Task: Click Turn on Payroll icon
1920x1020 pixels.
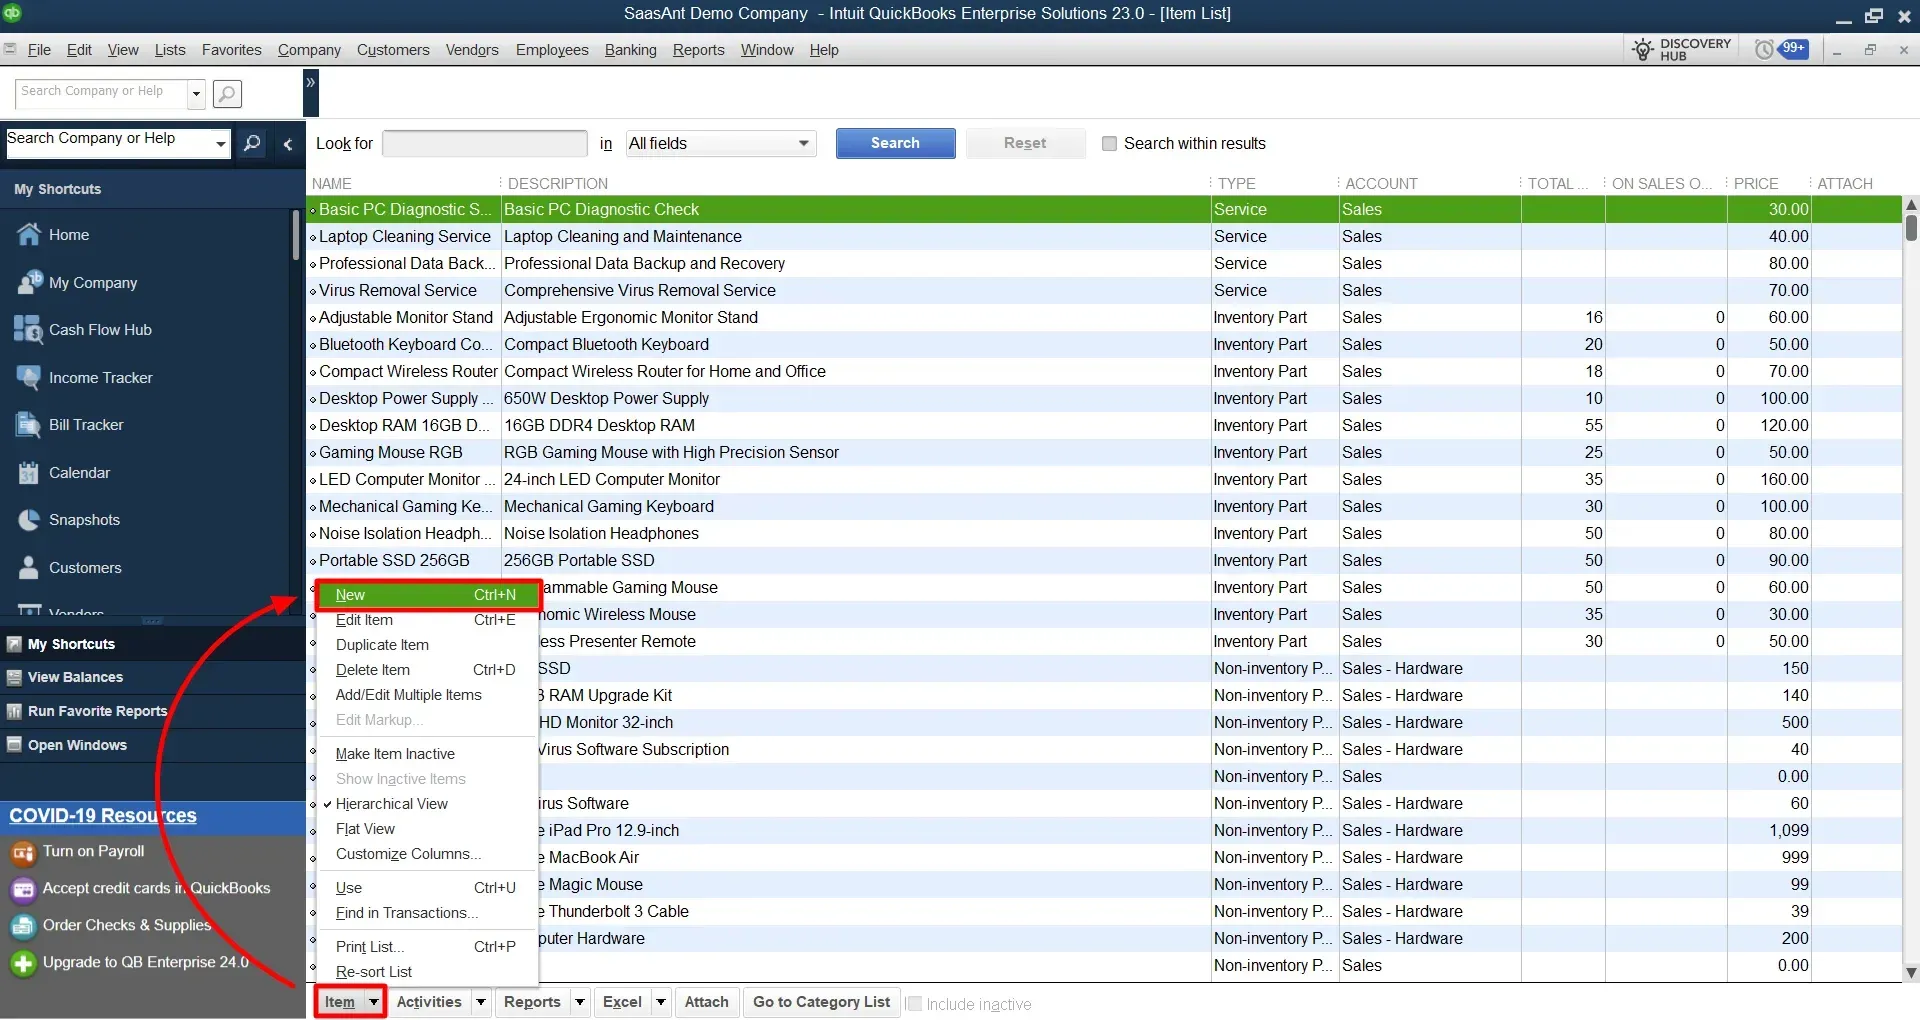Action: click(x=23, y=853)
